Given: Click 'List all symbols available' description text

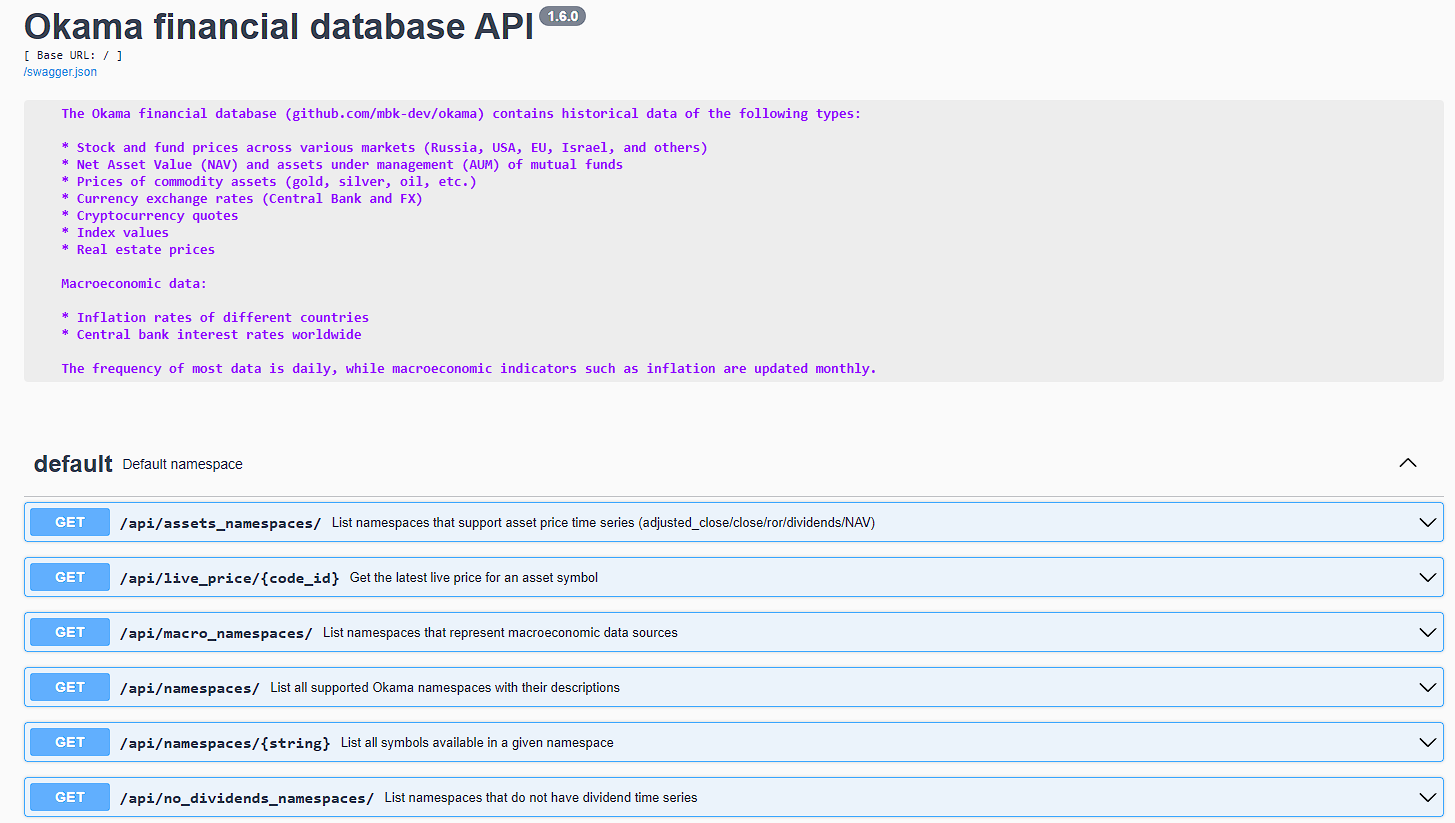Looking at the screenshot, I should (x=477, y=743).
